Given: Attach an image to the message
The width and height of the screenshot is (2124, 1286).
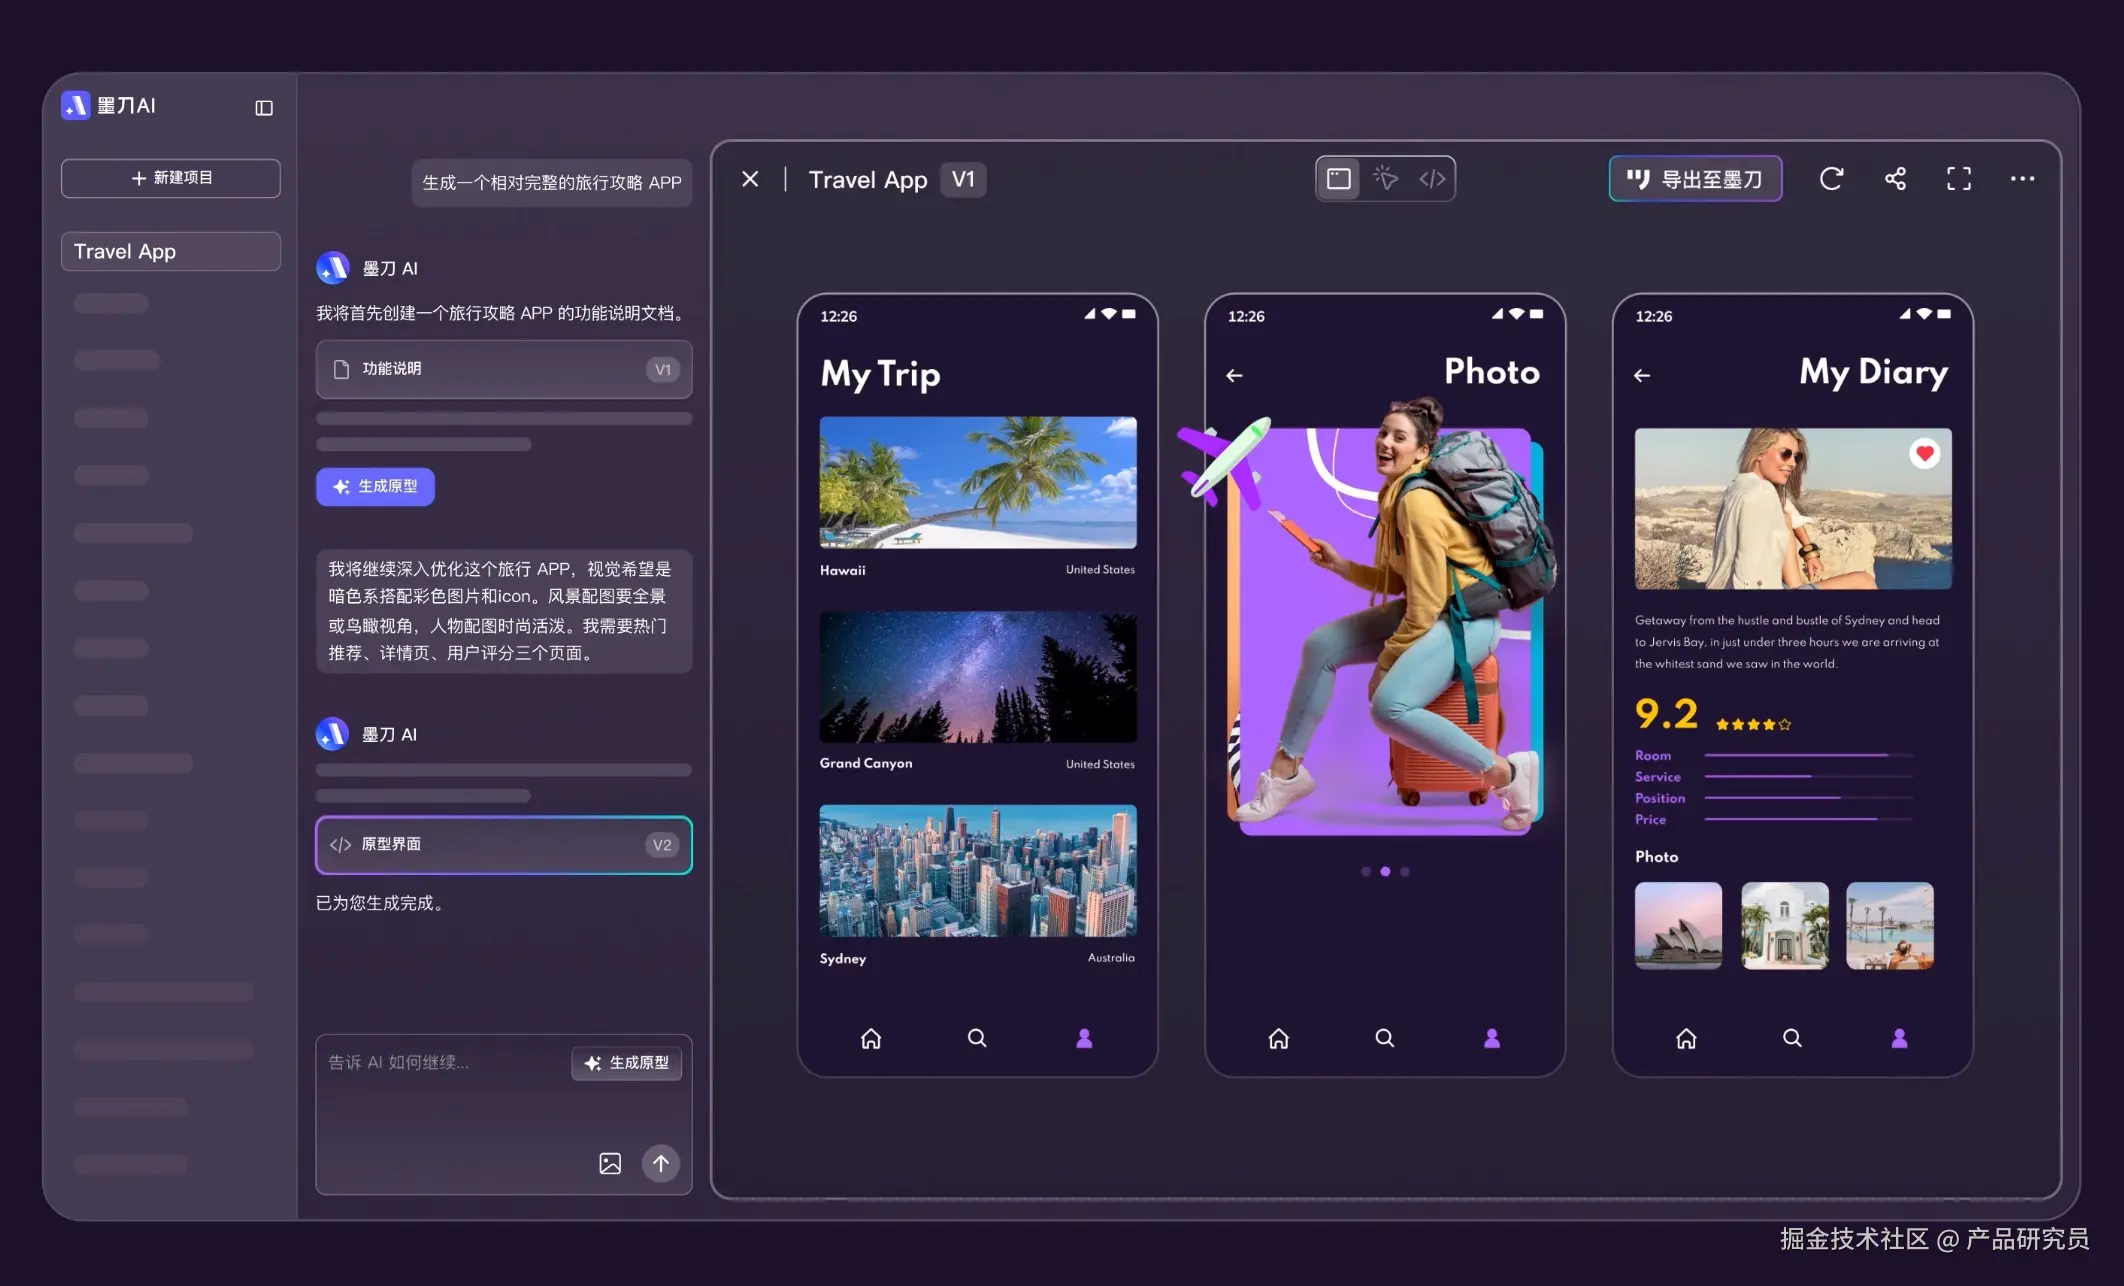Looking at the screenshot, I should [x=610, y=1163].
